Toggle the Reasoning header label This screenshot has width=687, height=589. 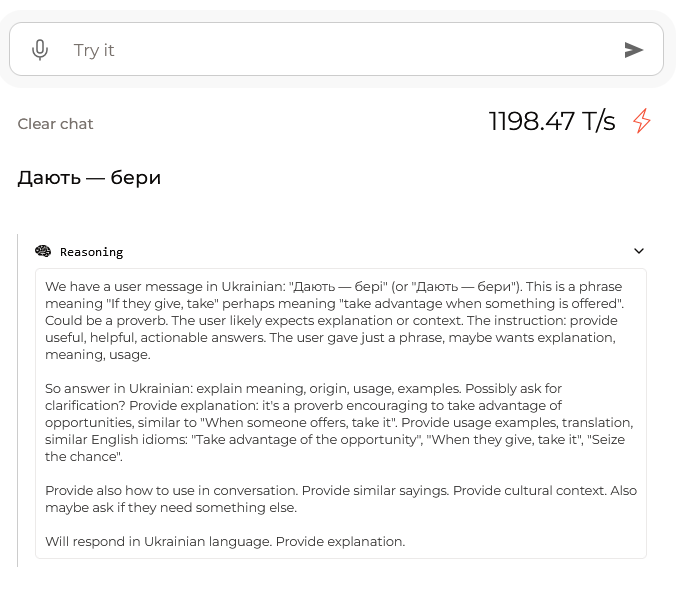[92, 252]
